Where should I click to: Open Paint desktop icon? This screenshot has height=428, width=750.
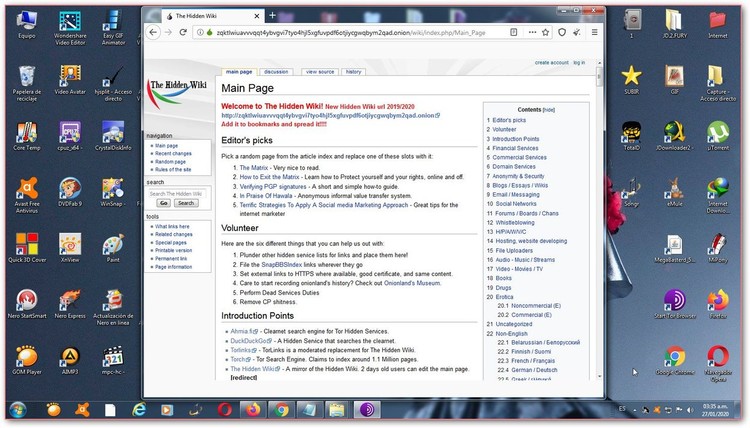pos(113,248)
